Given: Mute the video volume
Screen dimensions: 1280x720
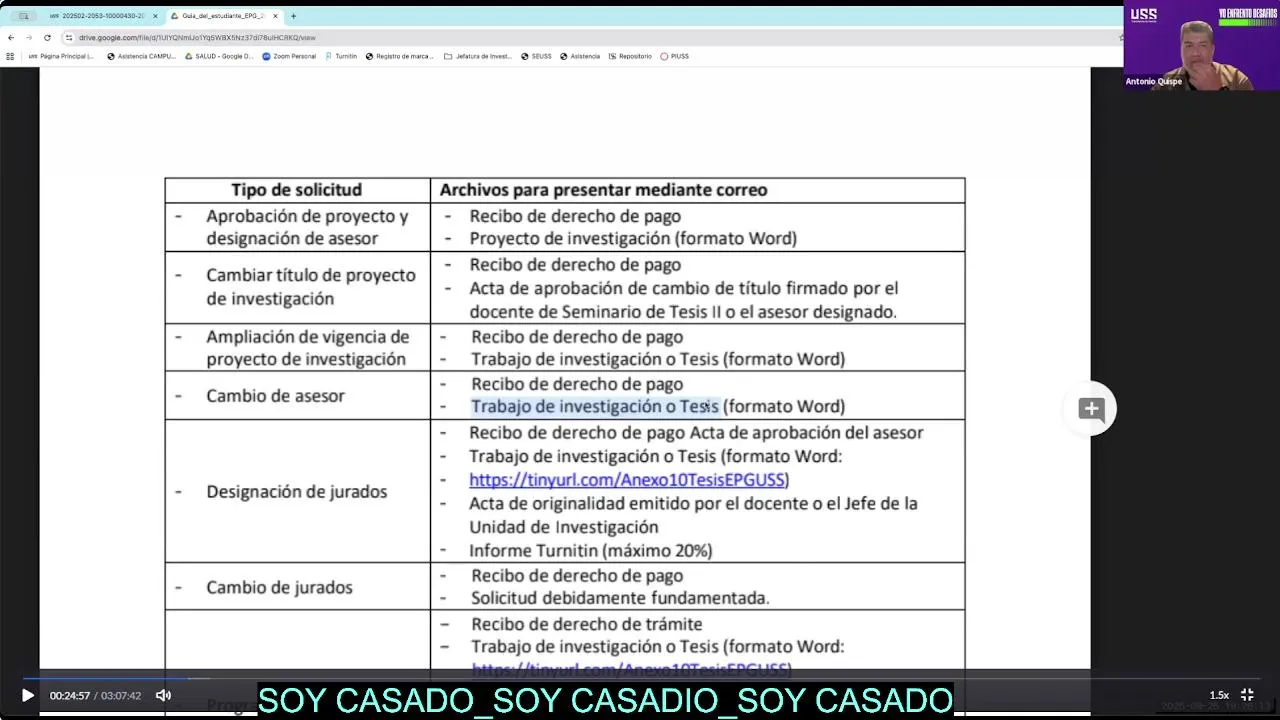Looking at the screenshot, I should pos(163,695).
